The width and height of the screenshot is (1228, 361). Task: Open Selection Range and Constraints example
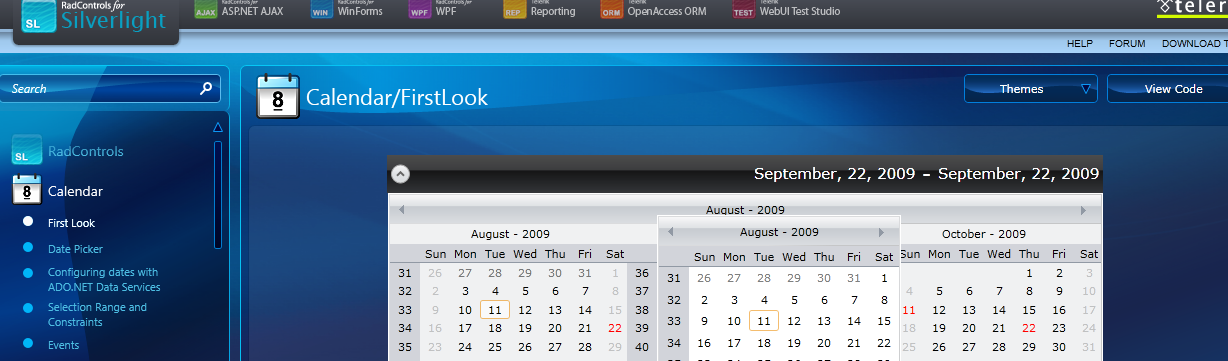97,314
